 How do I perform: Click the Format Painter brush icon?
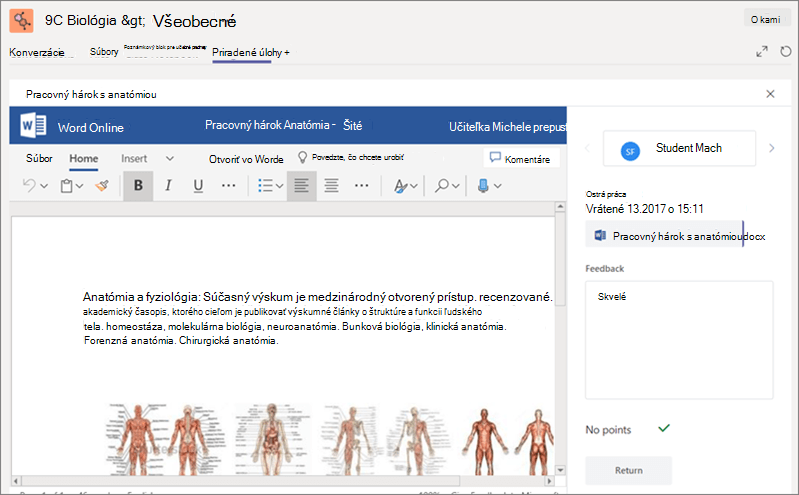102,186
